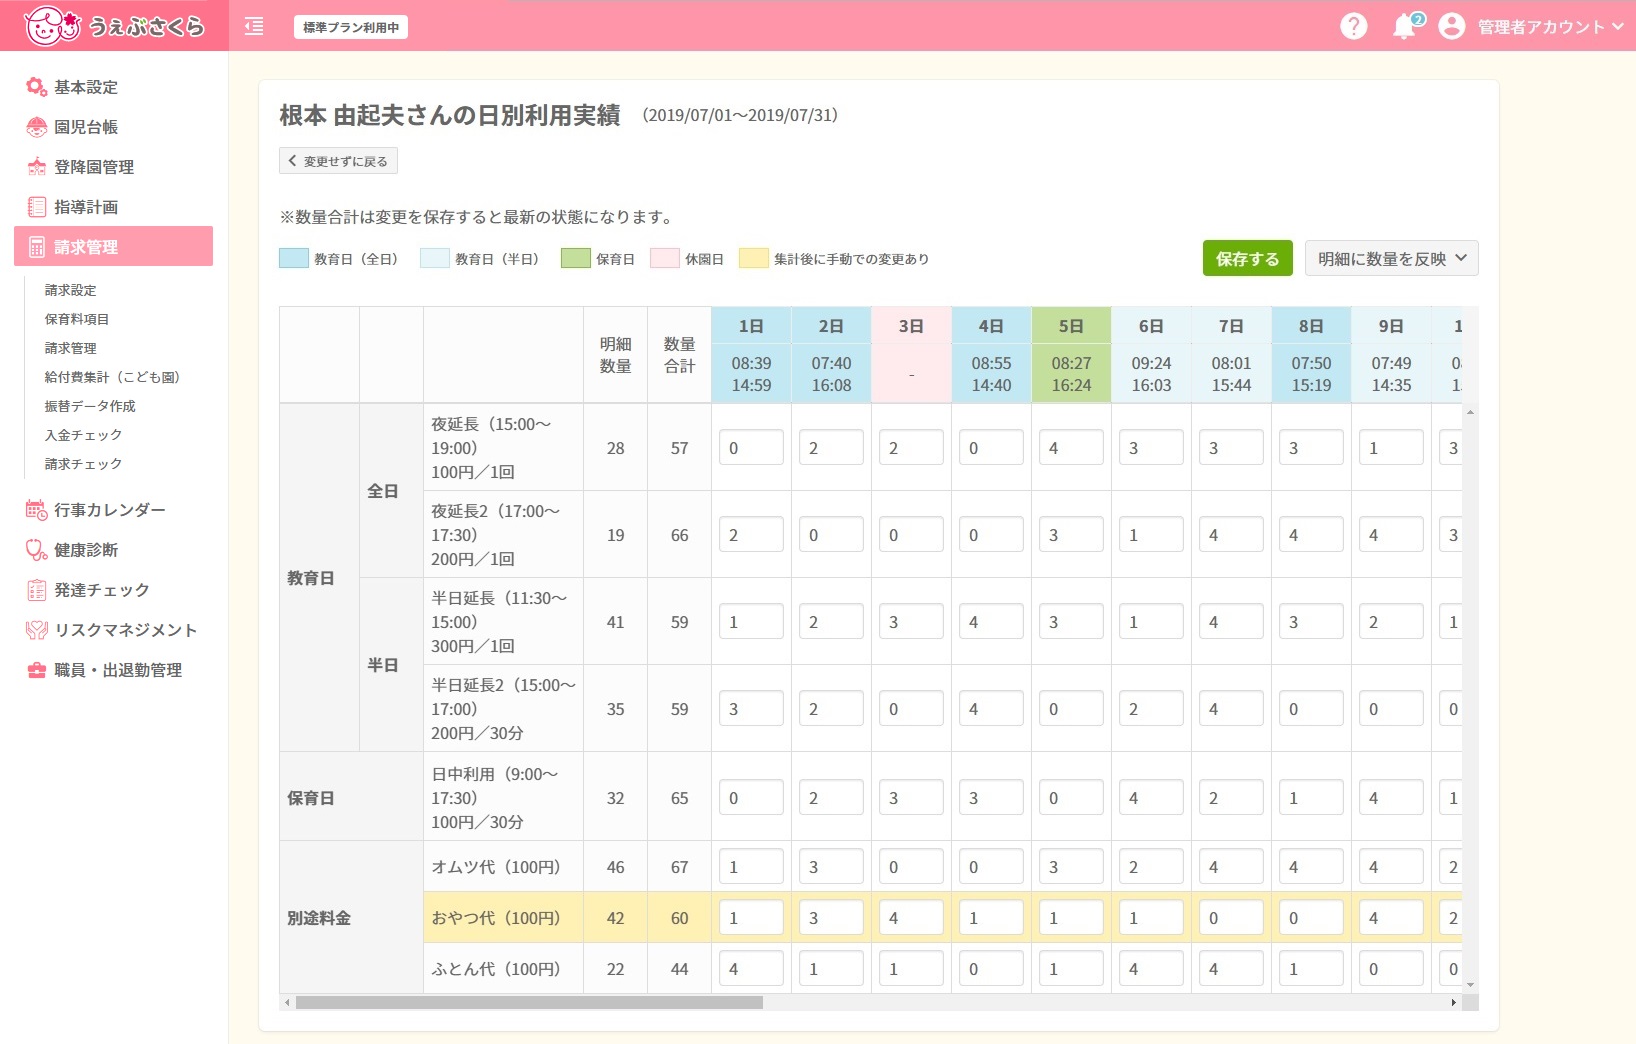This screenshot has width=1636, height=1044.
Task: Click the horizontal scrollbar right arrow
Action: 1454,1002
